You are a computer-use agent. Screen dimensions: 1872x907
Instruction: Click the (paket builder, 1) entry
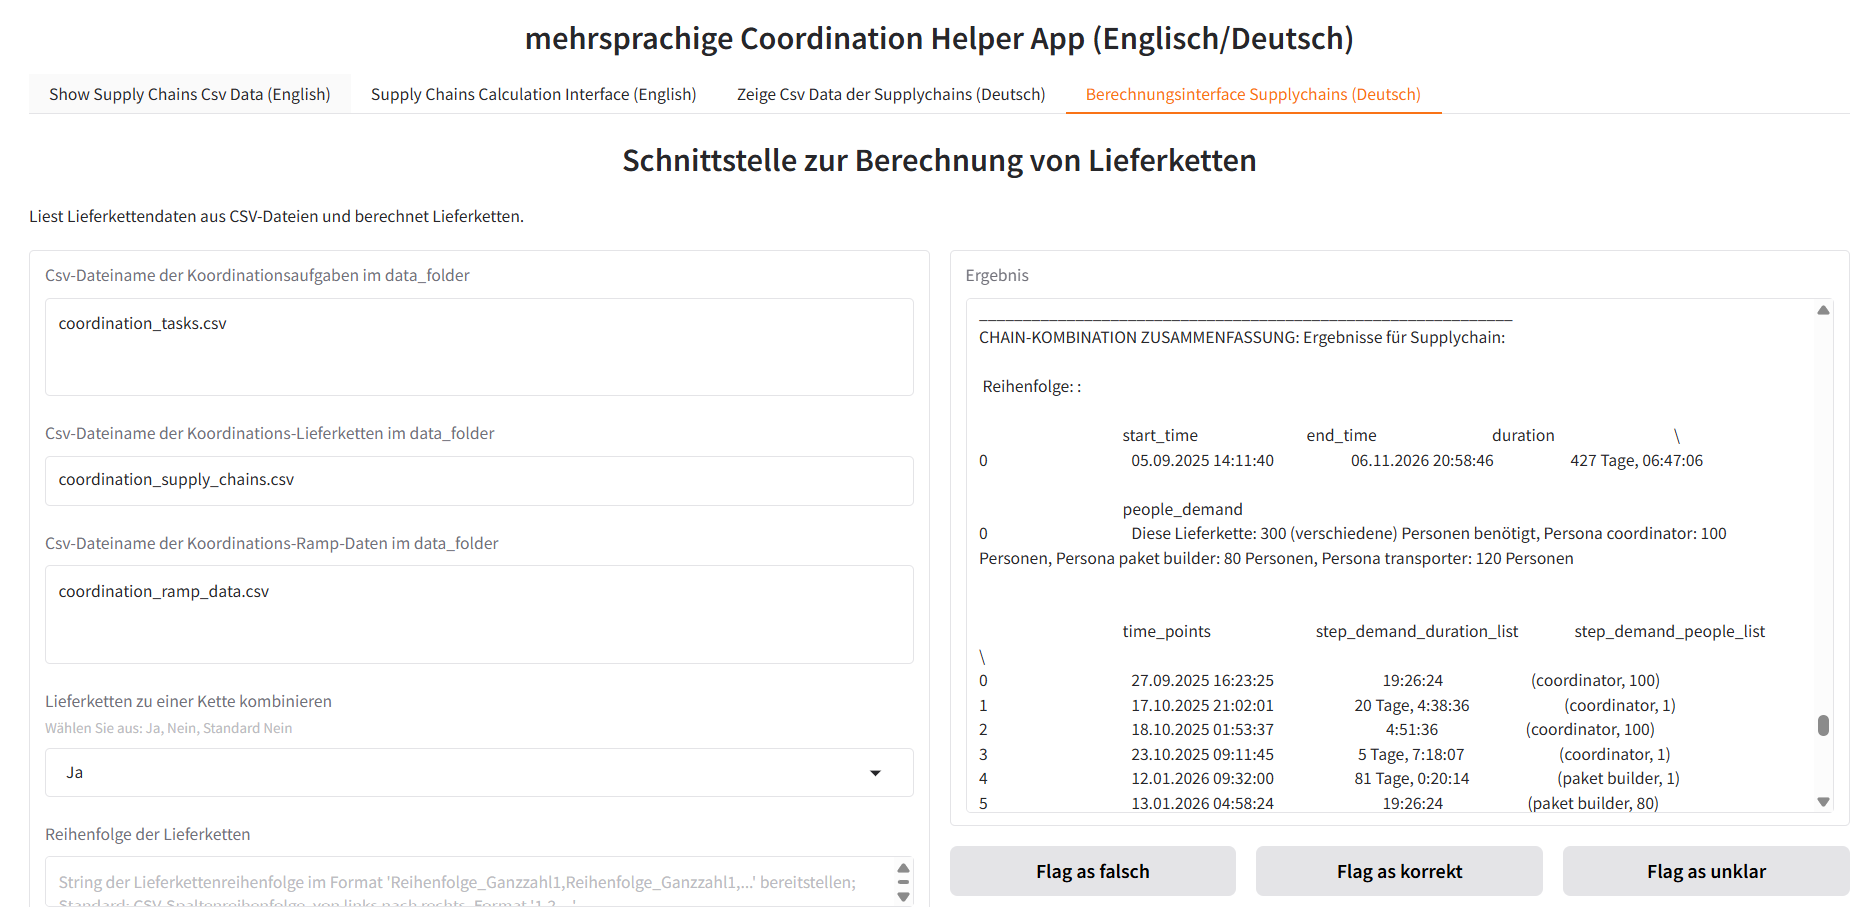(1618, 778)
